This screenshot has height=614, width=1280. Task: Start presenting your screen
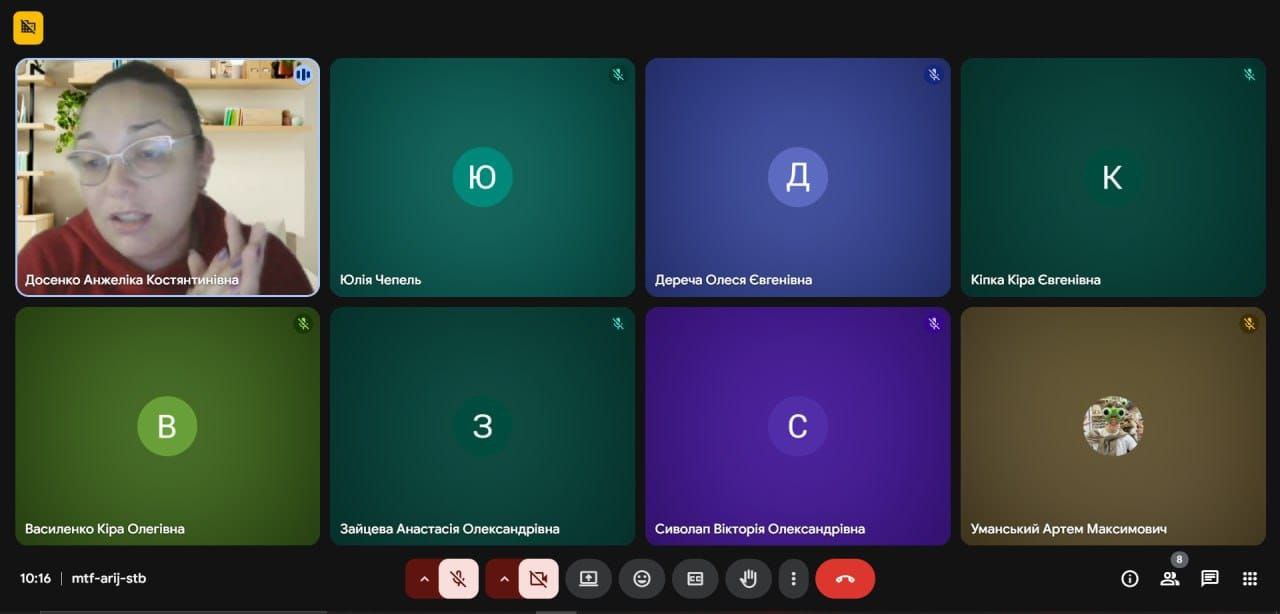tap(588, 578)
